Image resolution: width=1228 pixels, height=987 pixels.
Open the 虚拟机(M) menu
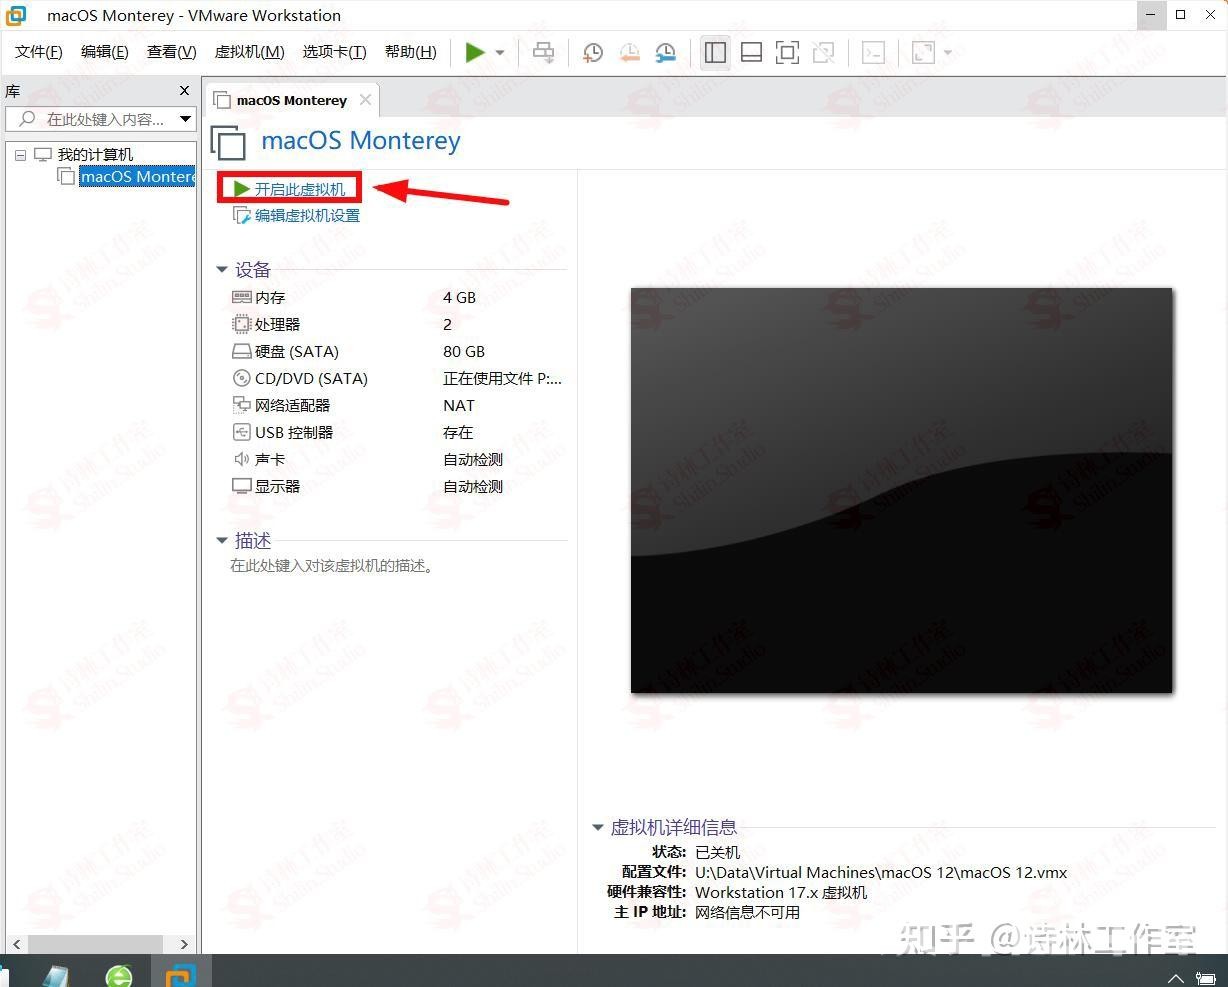point(248,51)
